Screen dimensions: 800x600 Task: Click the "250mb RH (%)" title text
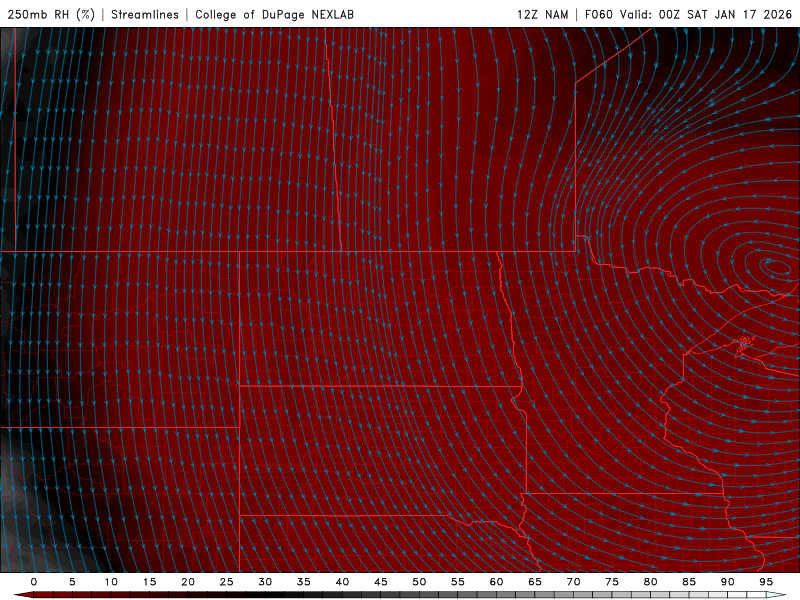[x=51, y=14]
